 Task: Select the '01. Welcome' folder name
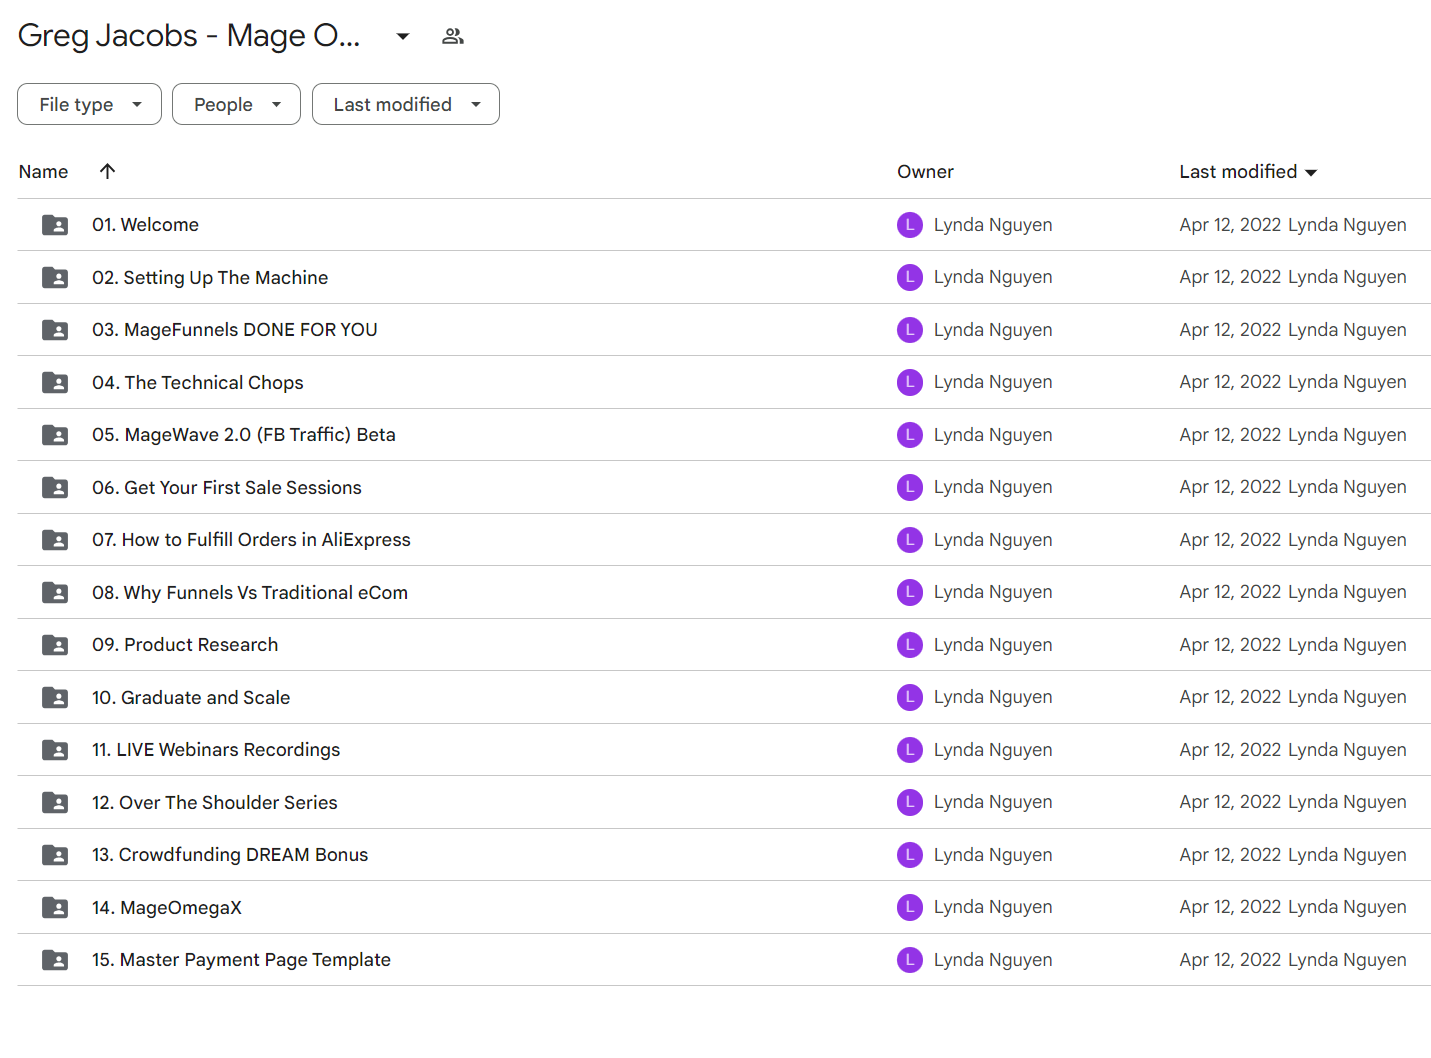145,225
